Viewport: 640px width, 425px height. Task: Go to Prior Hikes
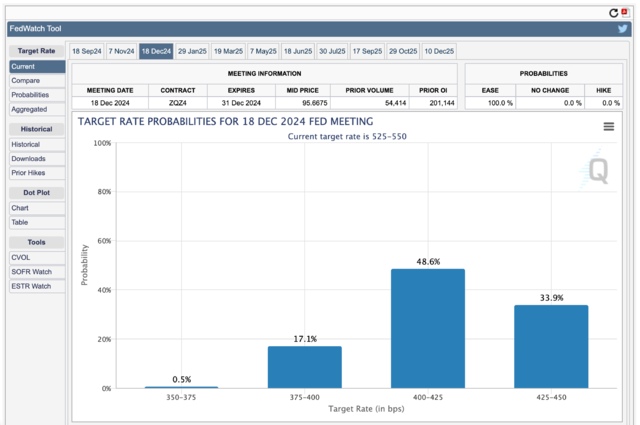28,173
